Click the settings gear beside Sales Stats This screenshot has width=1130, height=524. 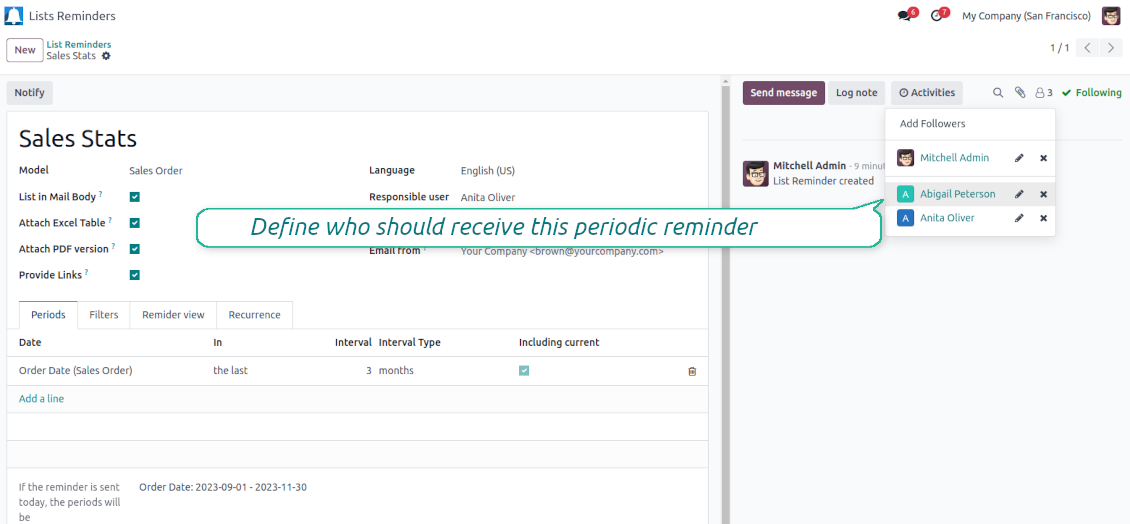click(x=106, y=56)
